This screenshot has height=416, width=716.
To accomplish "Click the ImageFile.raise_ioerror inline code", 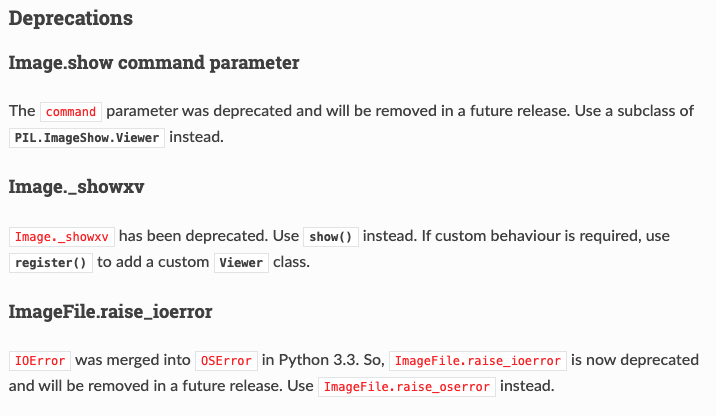I will [478, 361].
